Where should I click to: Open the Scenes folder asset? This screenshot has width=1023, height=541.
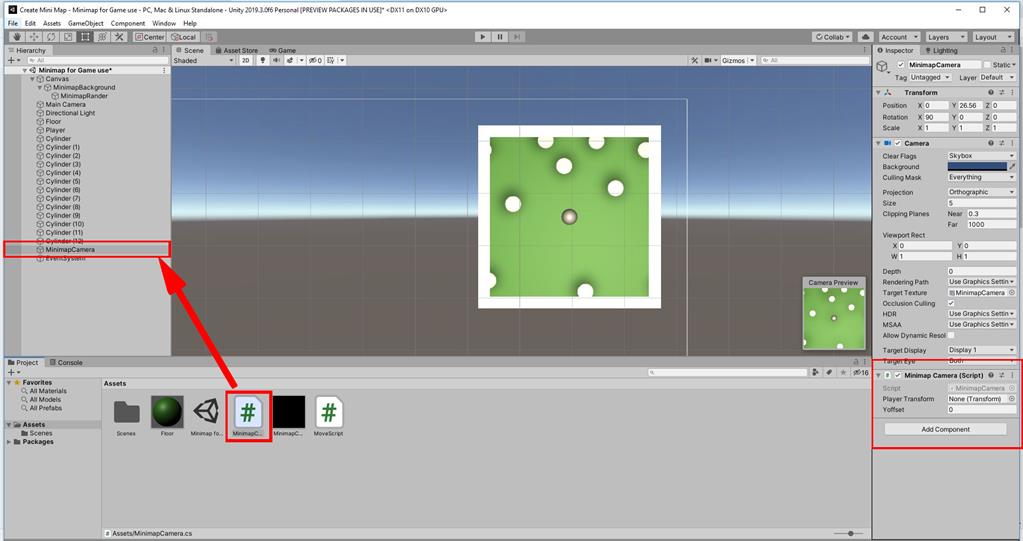[126, 416]
